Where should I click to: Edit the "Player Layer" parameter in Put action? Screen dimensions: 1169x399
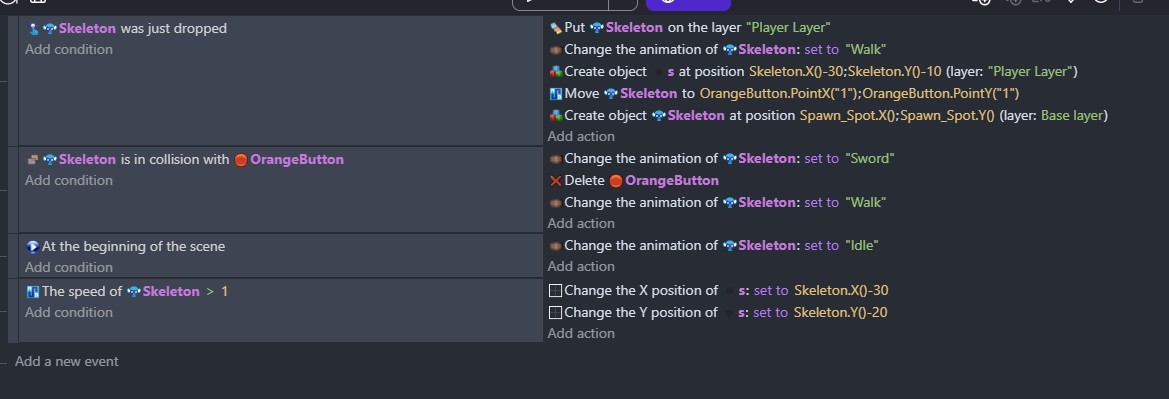pos(788,28)
